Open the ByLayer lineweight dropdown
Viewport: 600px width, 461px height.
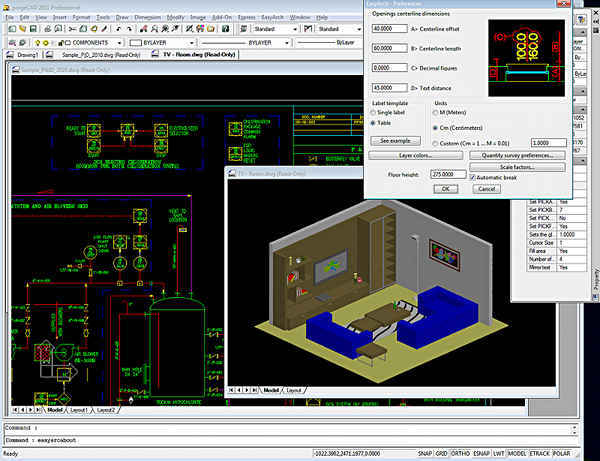[329, 42]
